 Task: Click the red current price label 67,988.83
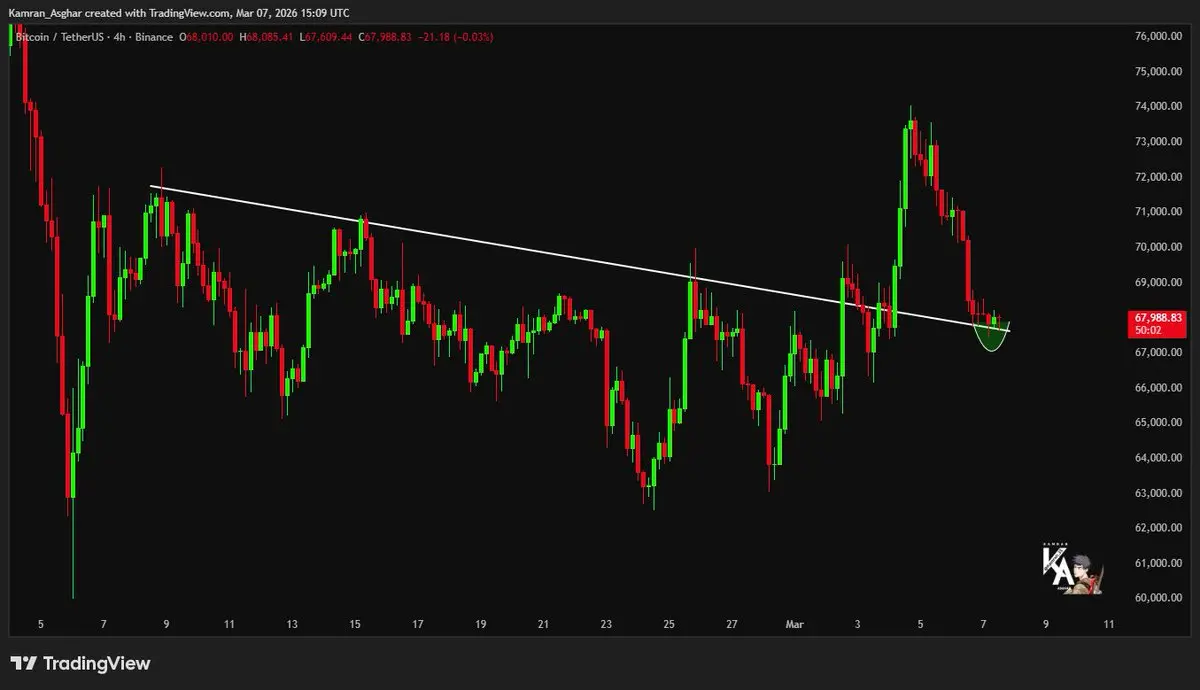click(x=1158, y=317)
